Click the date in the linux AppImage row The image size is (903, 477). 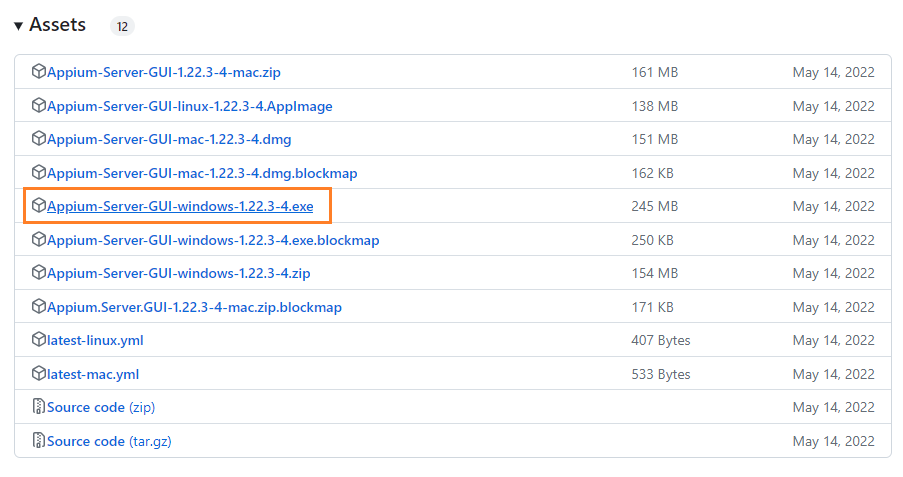(x=833, y=107)
